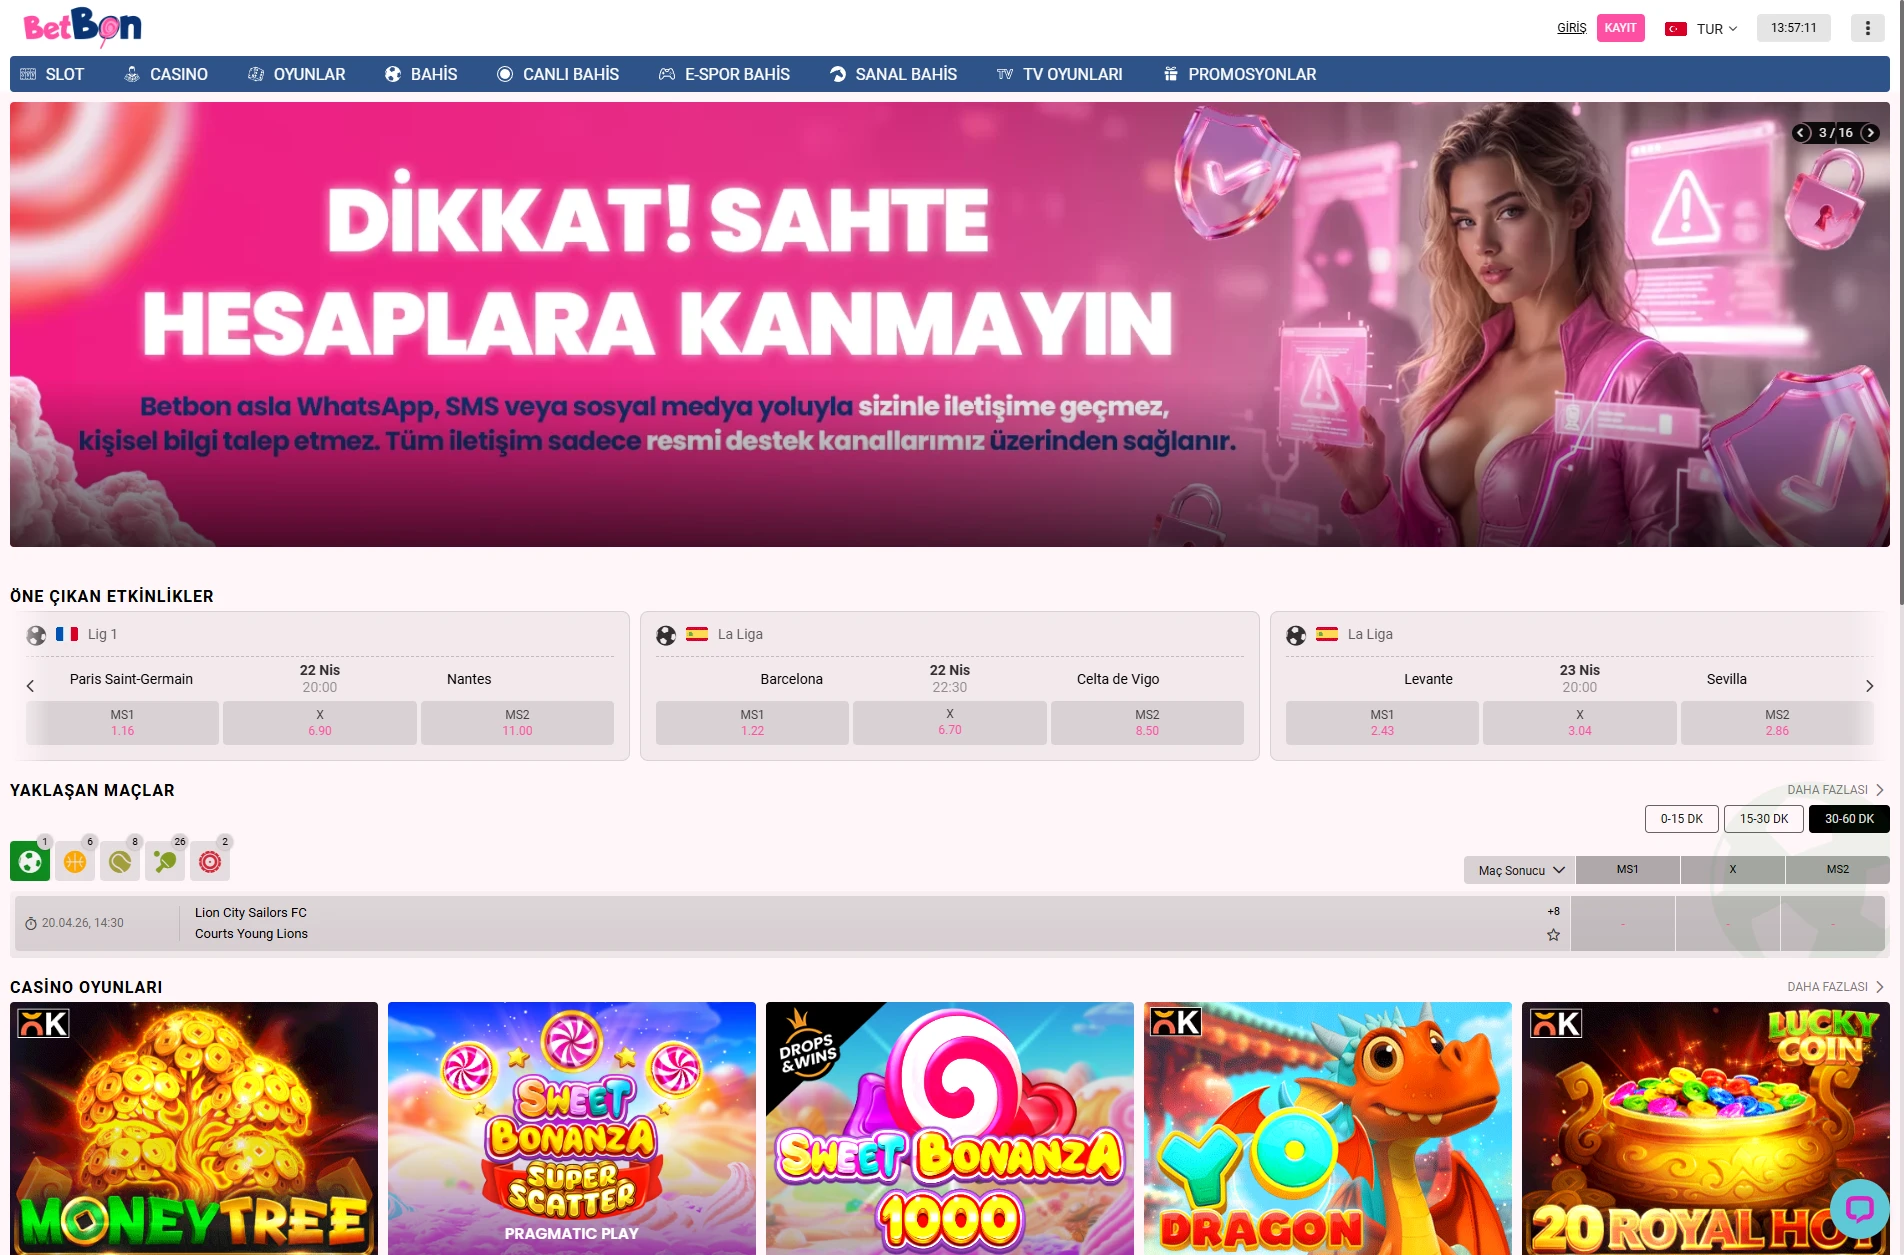Go to E-SPOR BAHİS section
The image size is (1904, 1255).
tap(724, 74)
